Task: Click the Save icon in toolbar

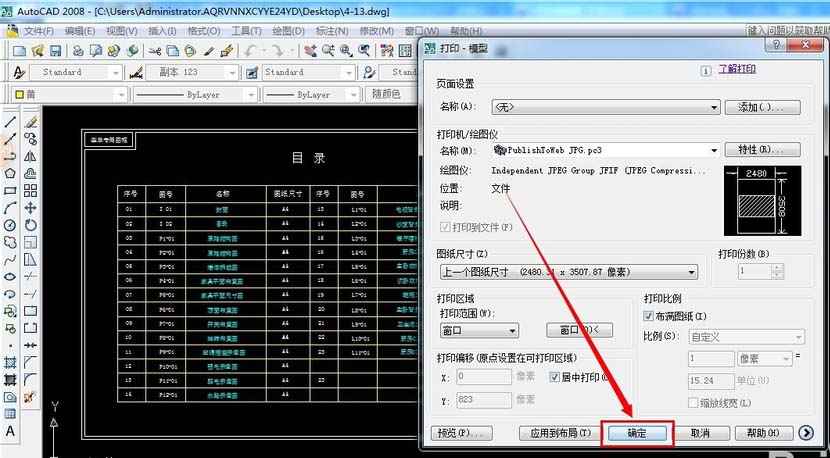Action: point(55,51)
